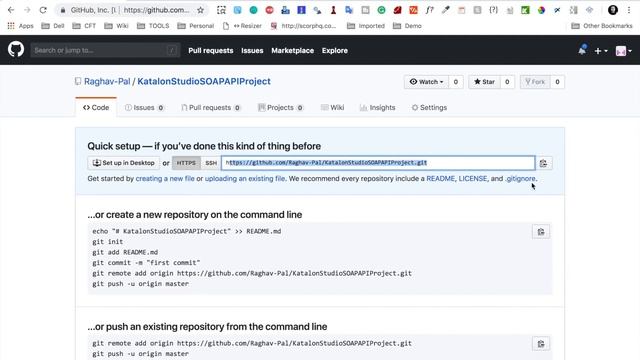Open the Raghav-Pal owner link
The height and width of the screenshot is (360, 640).
click(x=107, y=81)
